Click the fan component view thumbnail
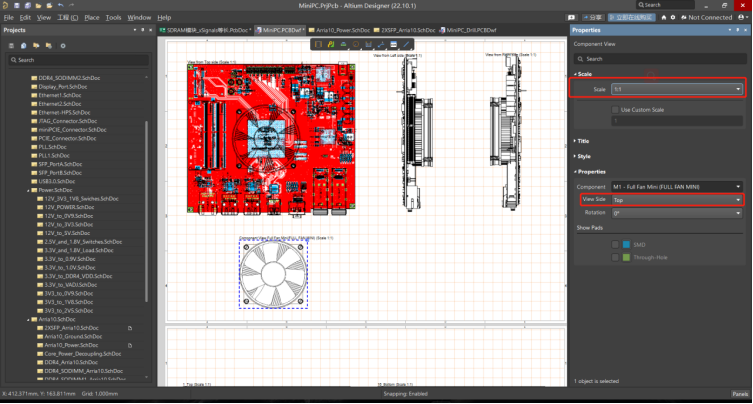 tap(272, 273)
